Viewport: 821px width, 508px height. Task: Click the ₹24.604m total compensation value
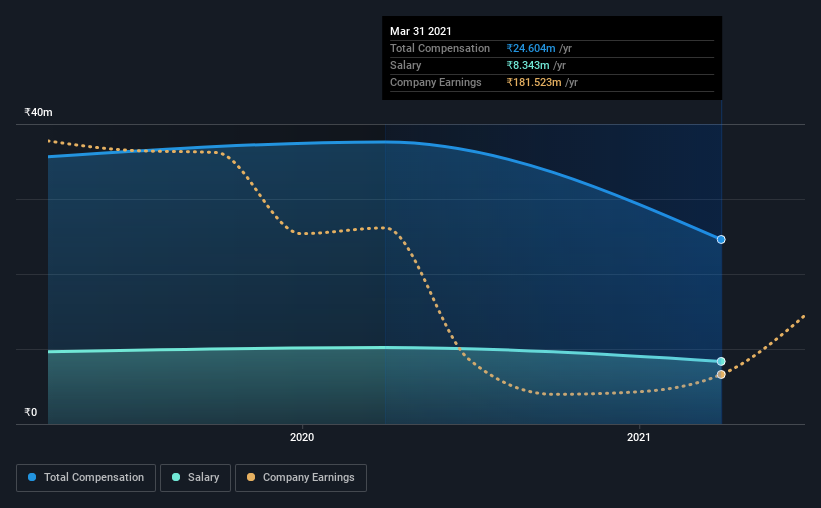tap(531, 48)
